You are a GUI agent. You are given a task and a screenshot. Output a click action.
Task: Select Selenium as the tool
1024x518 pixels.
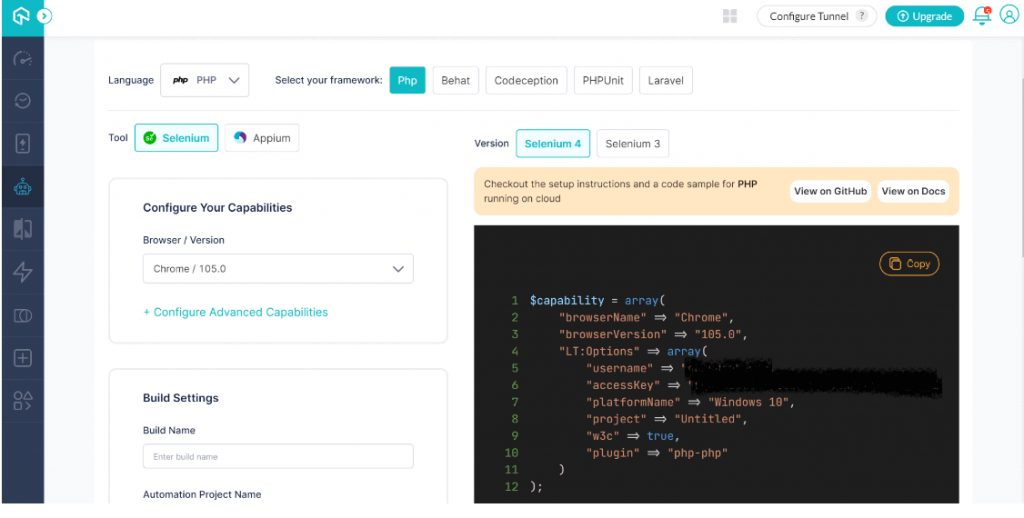[176, 138]
